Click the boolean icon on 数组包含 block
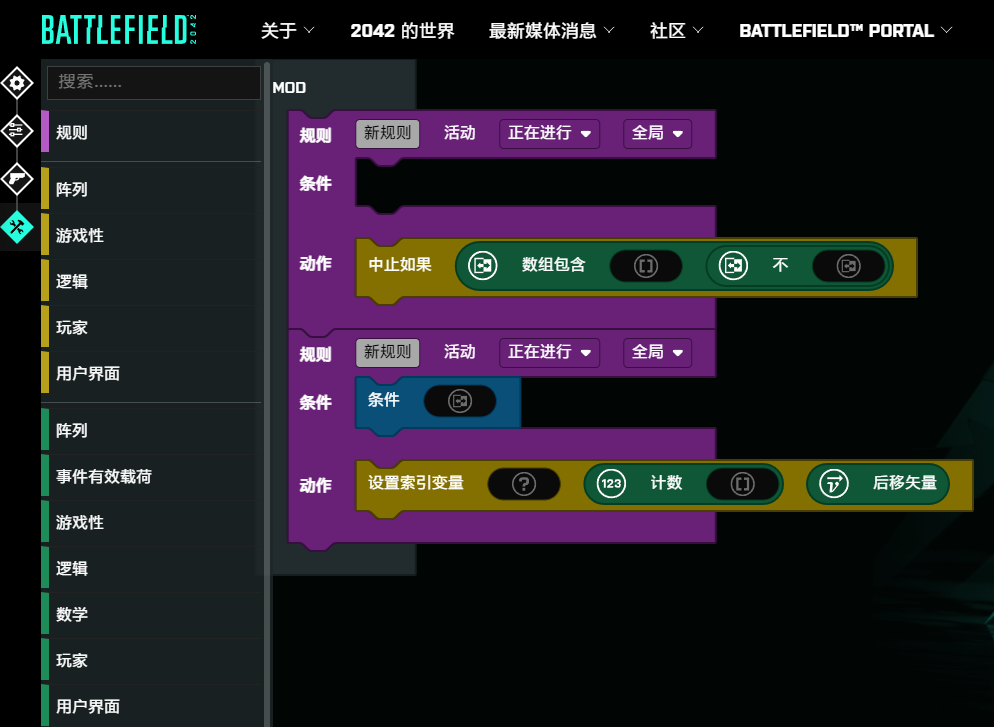 point(483,266)
